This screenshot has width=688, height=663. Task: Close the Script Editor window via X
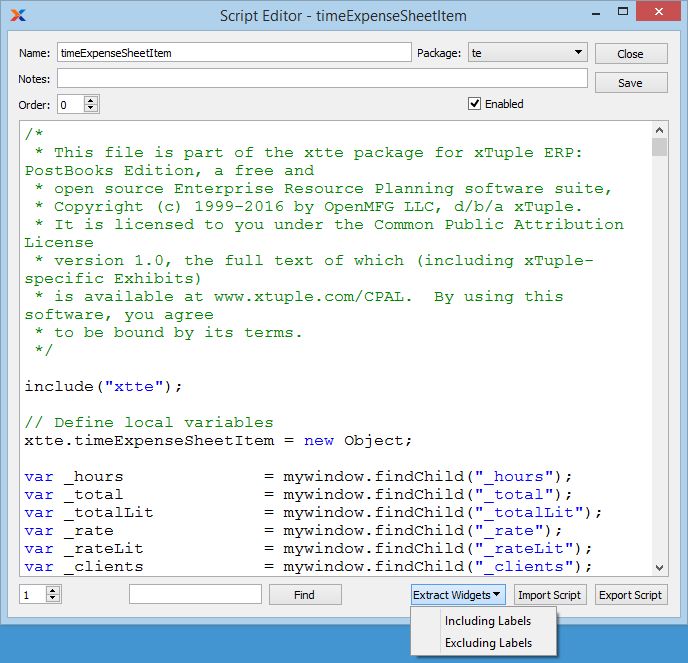659,11
